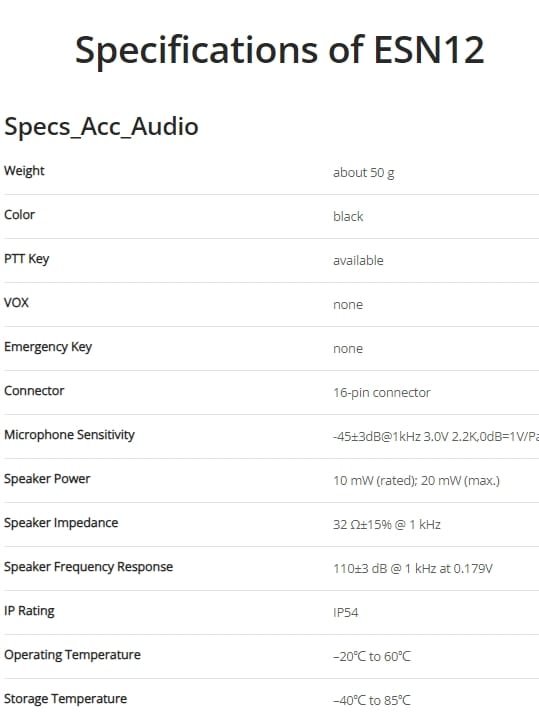Click the Weight row label
Screen dimensions: 539x727
[24, 171]
